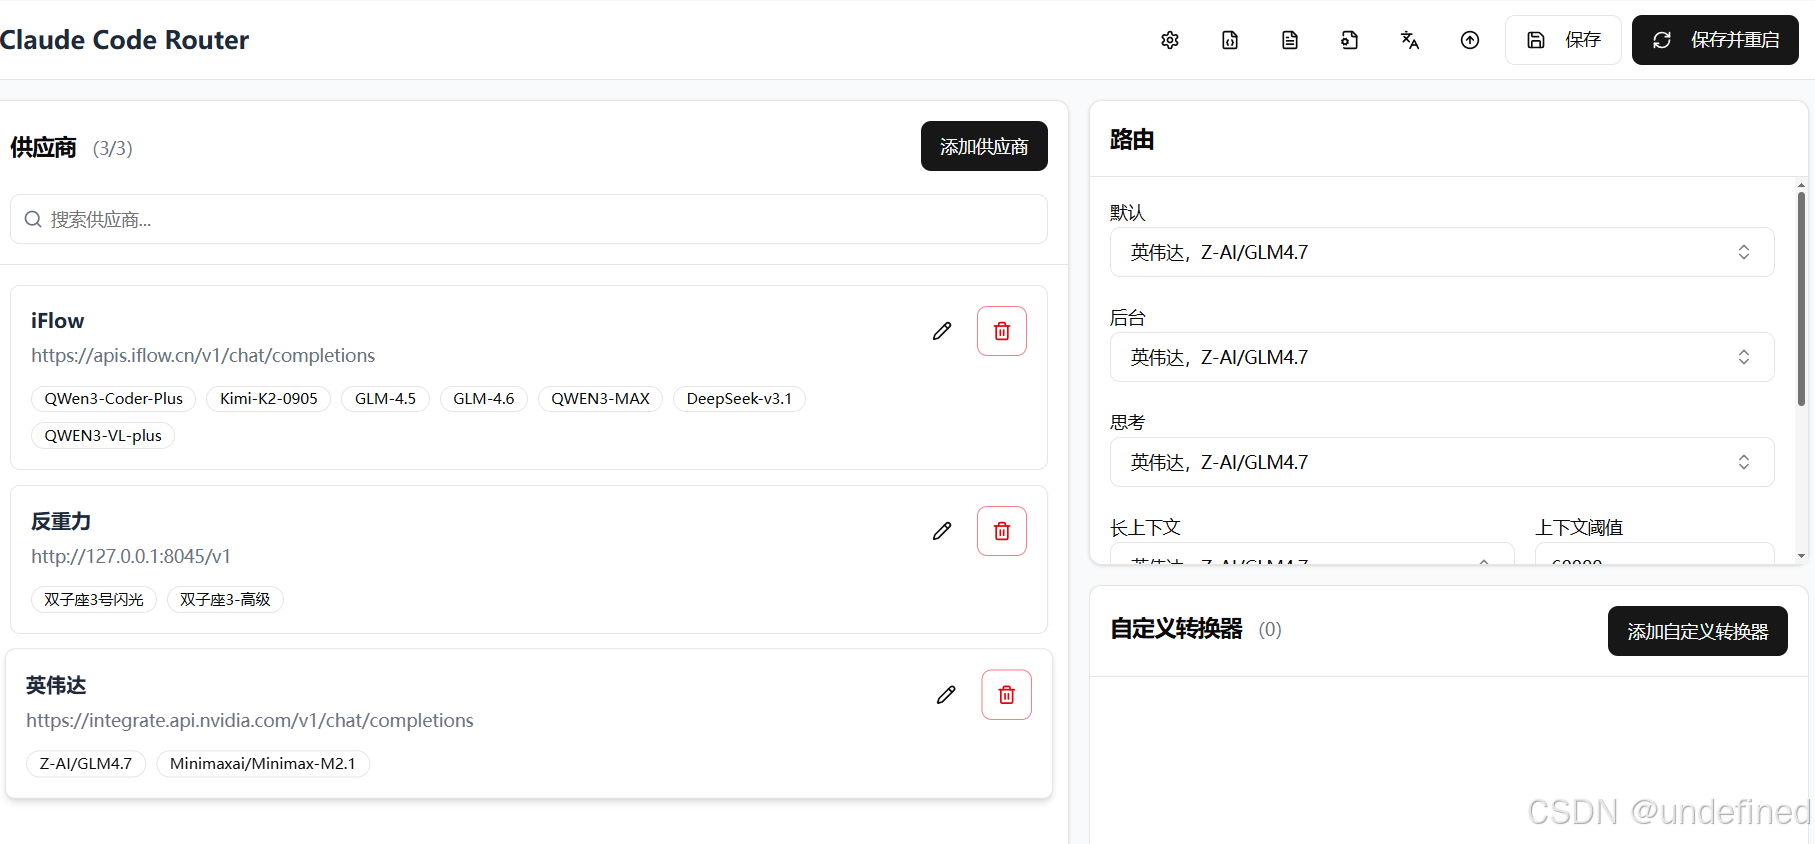
Task: Click the 双子座3-高级 model tag
Action: click(225, 599)
